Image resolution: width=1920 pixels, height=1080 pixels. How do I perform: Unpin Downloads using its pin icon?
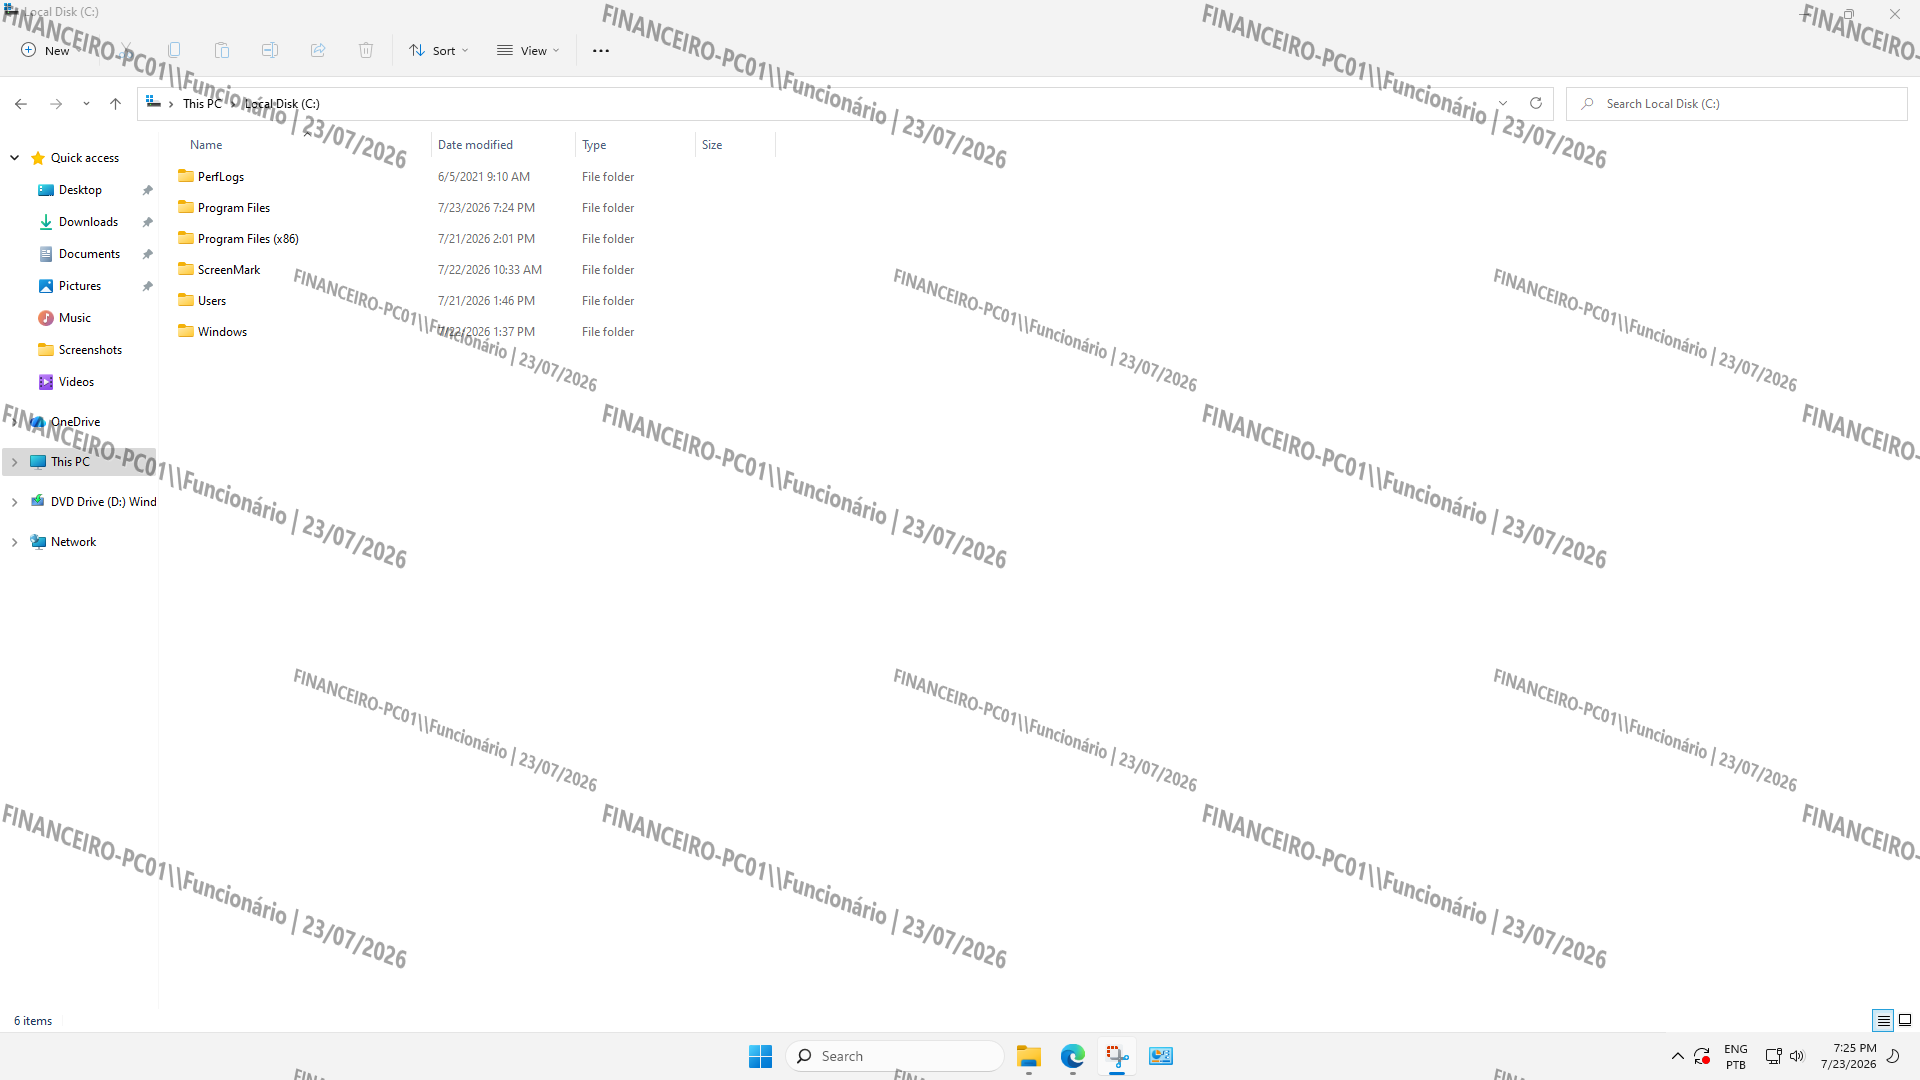147,222
